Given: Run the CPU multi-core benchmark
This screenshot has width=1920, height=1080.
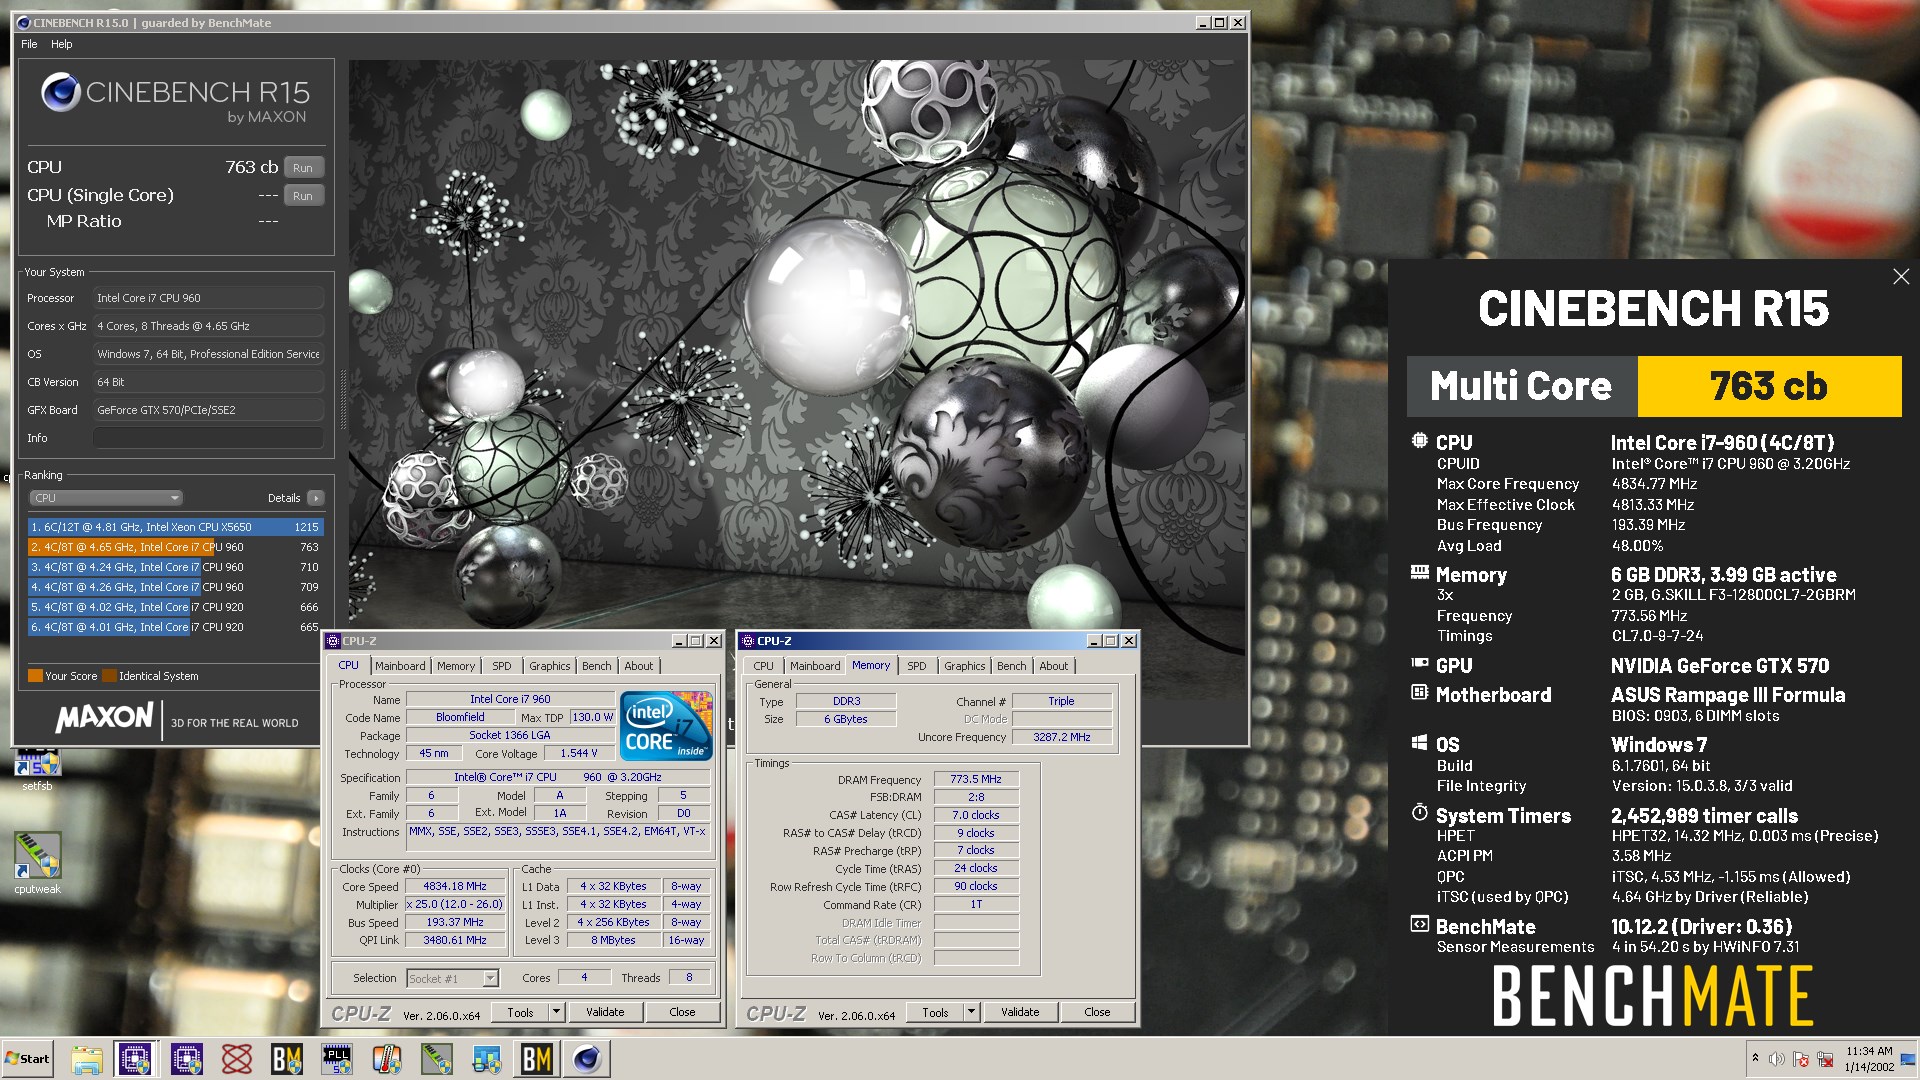Looking at the screenshot, I should pos(303,168).
